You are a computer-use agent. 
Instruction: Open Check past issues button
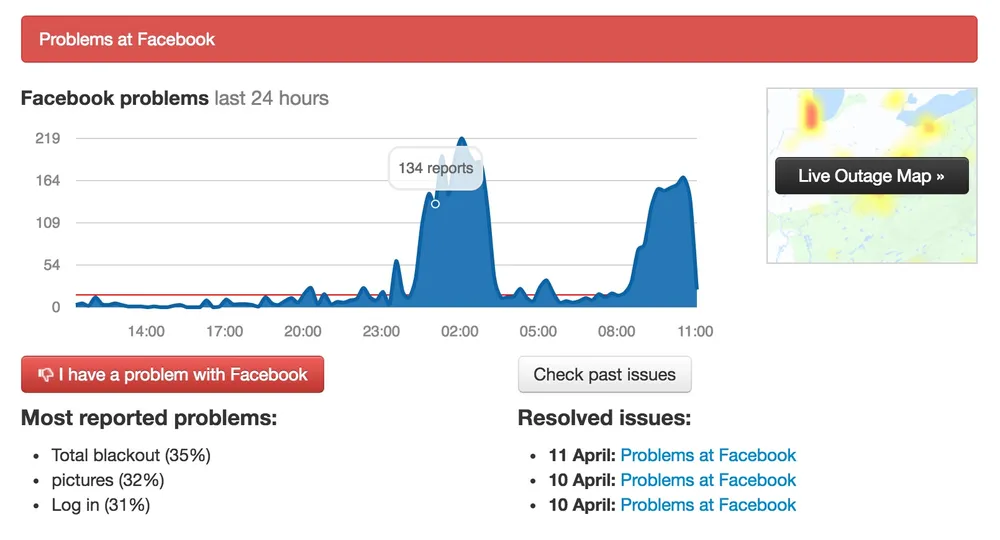(604, 374)
